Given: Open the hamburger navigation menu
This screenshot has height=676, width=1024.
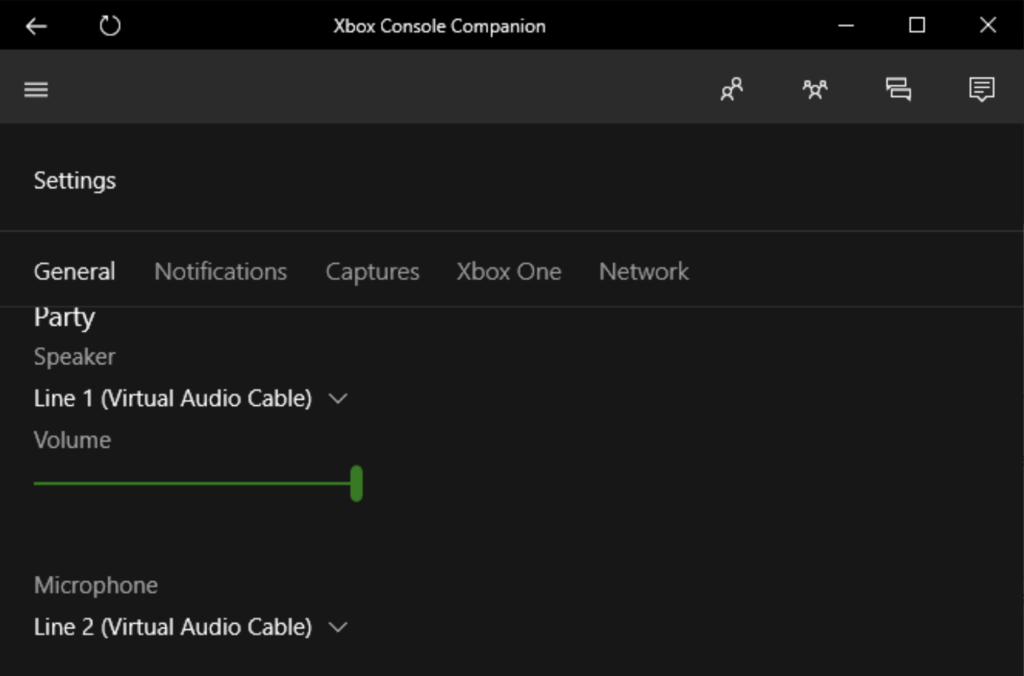Looking at the screenshot, I should pyautogui.click(x=36, y=90).
